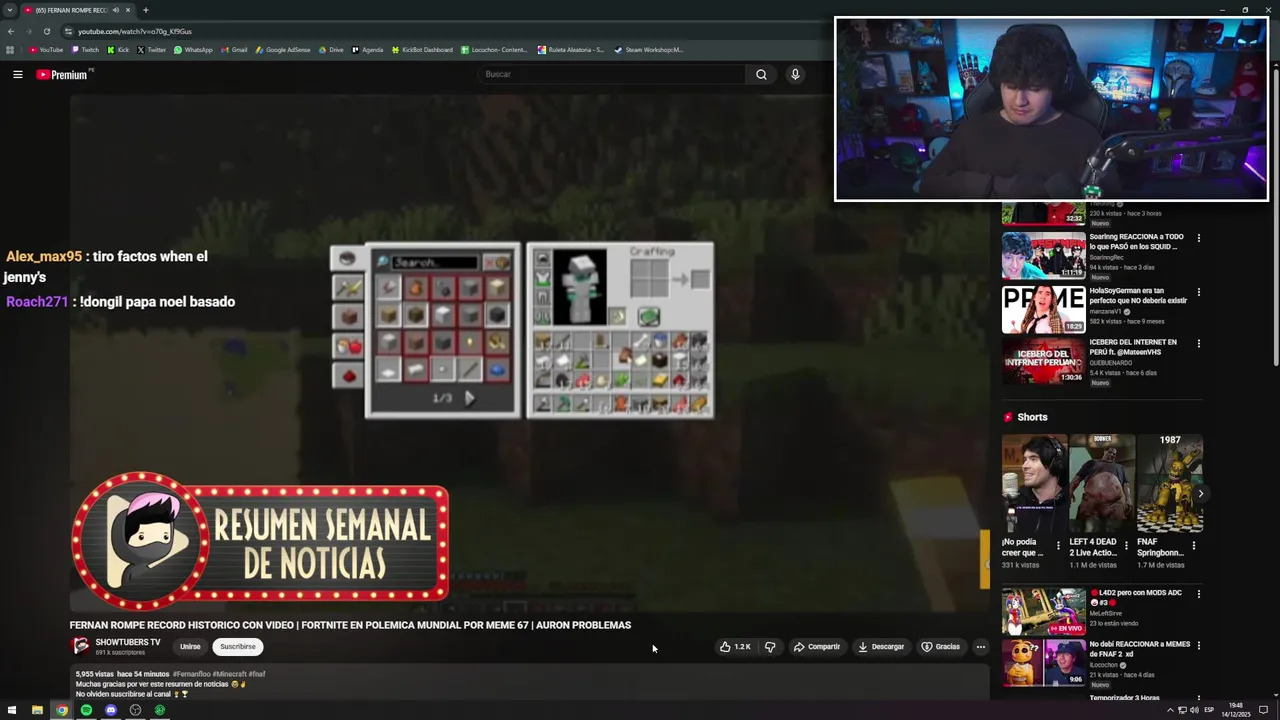Mute the FERNAN ROMPE tab audio icon
The height and width of the screenshot is (720, 1280).
(x=116, y=10)
